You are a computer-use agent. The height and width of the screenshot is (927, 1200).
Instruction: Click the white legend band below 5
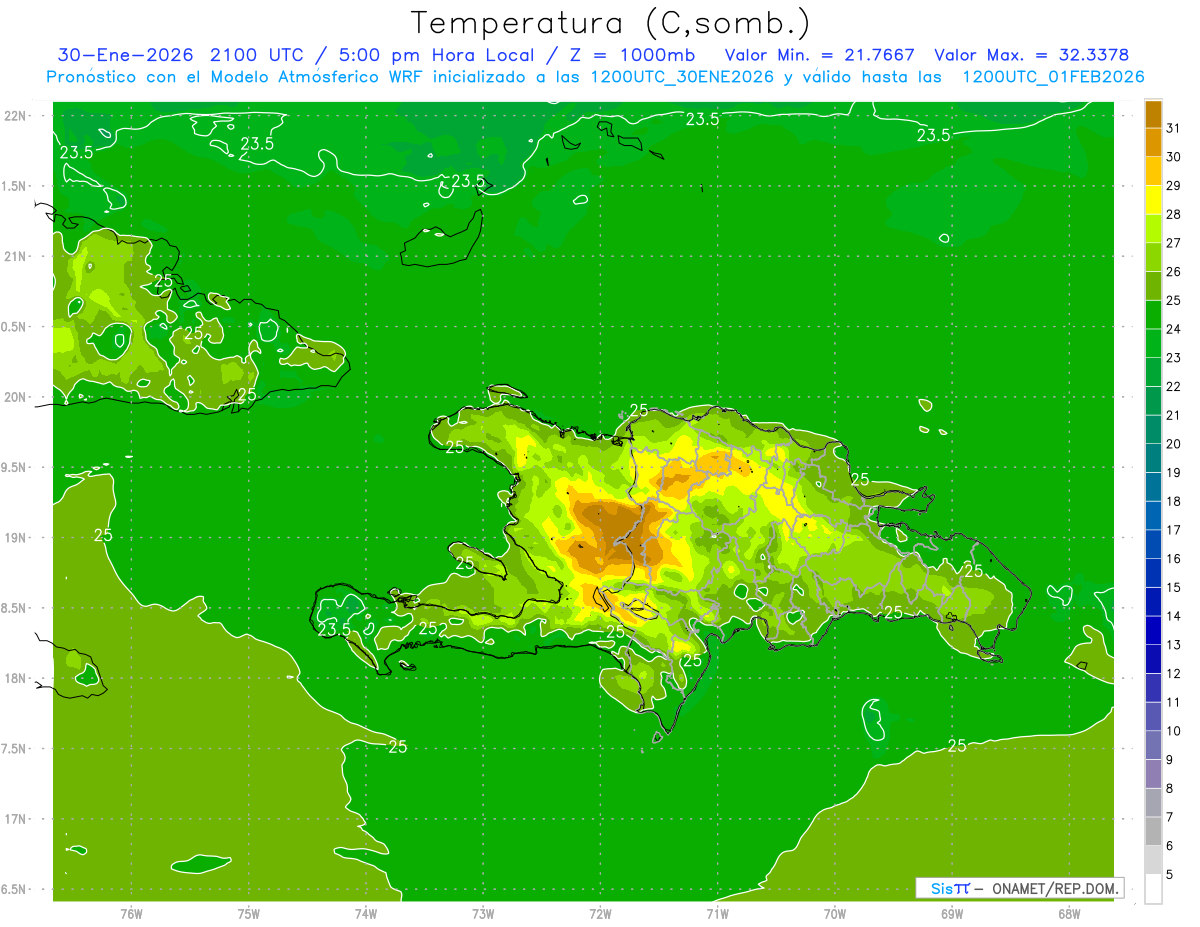pyautogui.click(x=1153, y=889)
